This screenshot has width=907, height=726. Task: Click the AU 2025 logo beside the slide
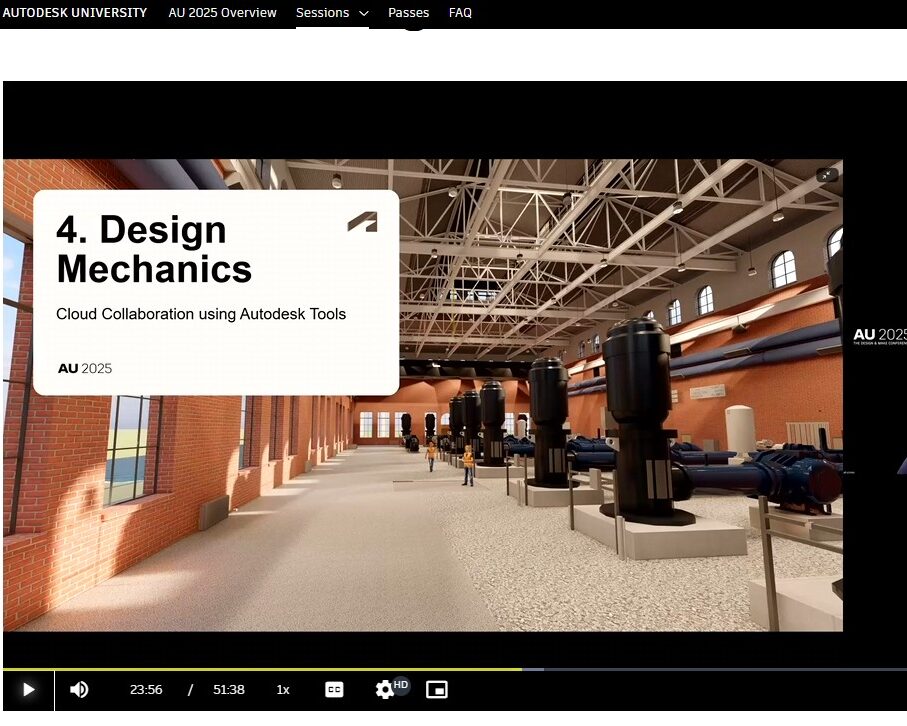coord(879,336)
